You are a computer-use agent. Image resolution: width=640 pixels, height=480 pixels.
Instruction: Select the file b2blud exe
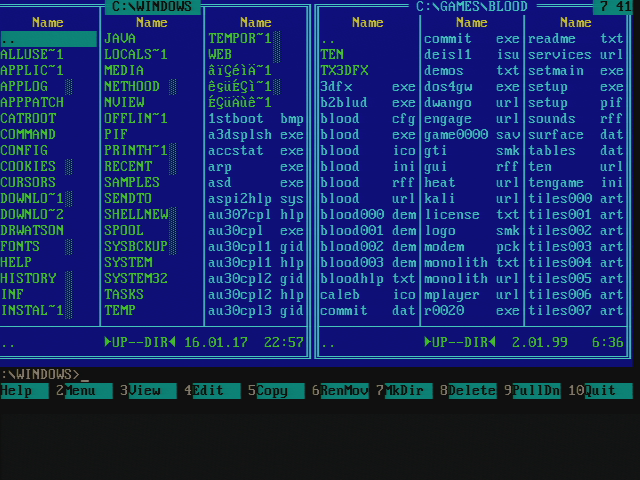point(368,102)
